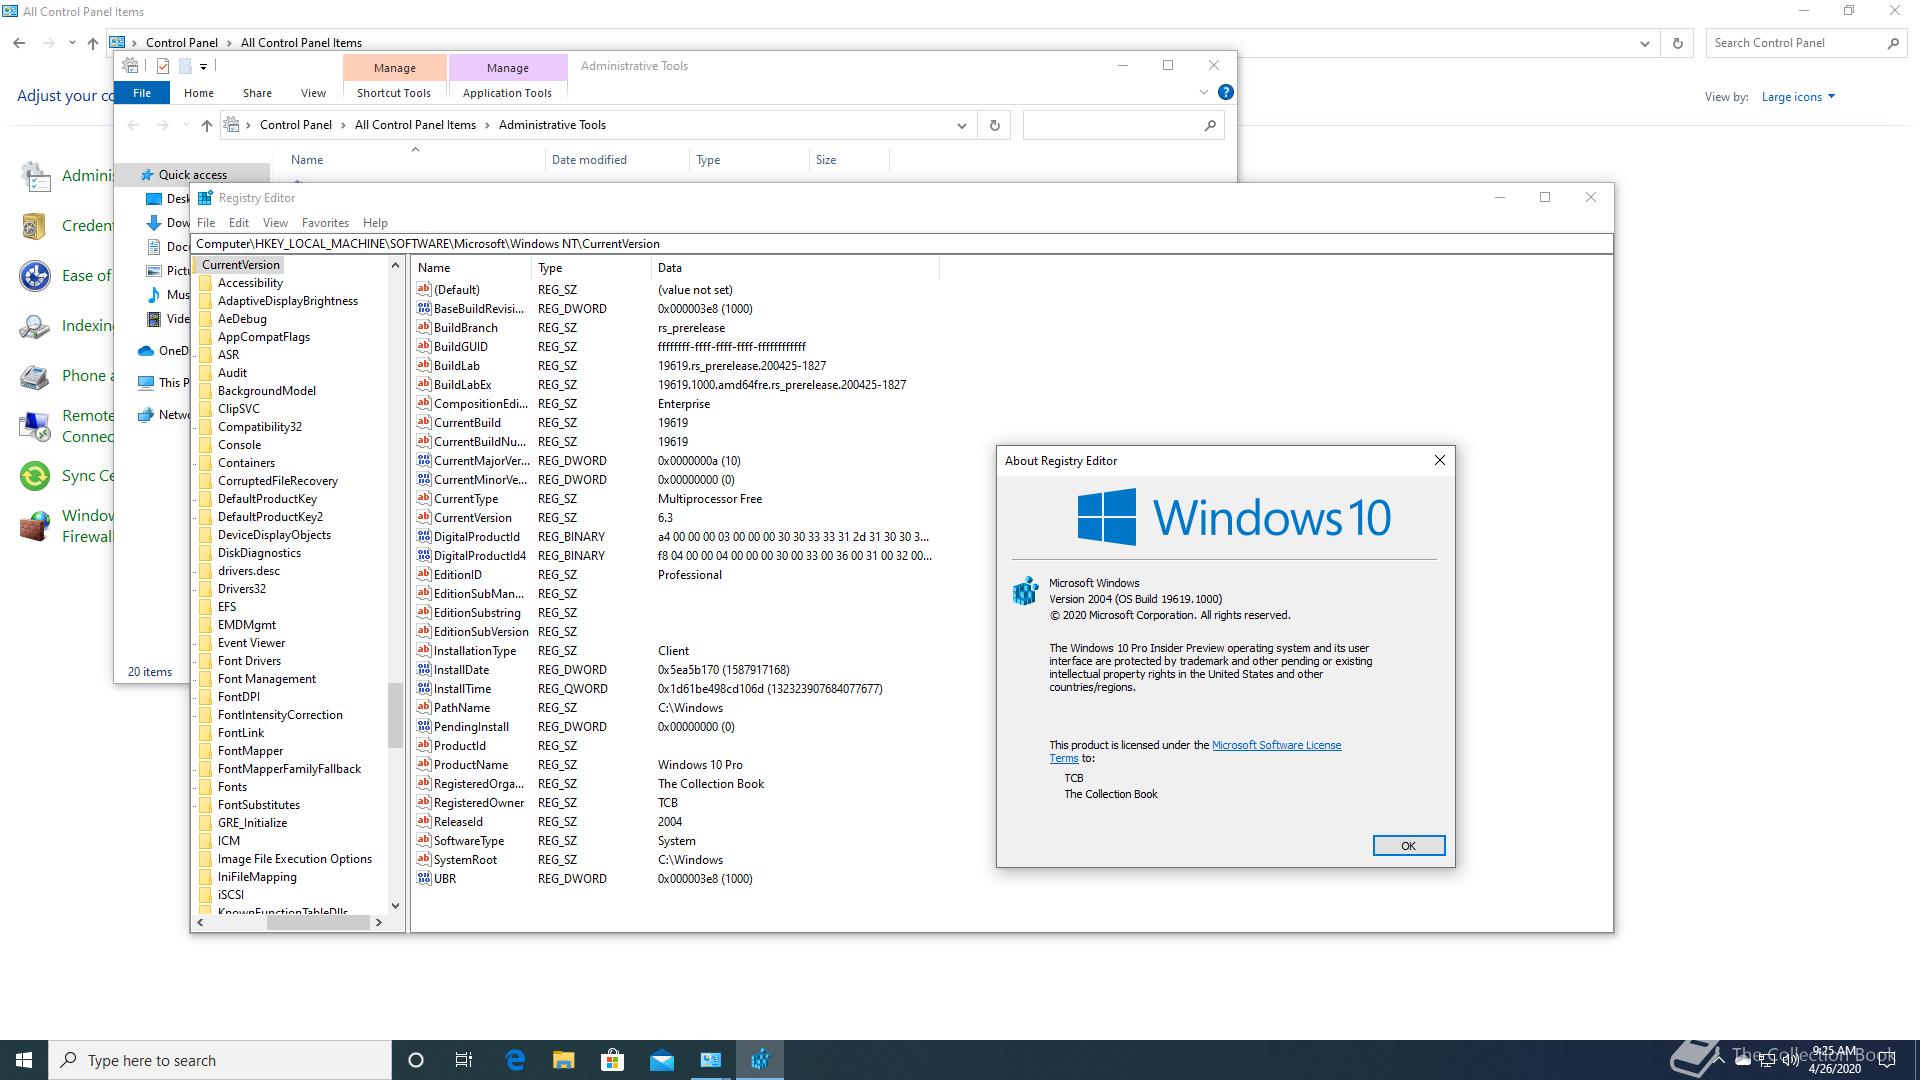Sort by Date modified column
1920x1080 pixels.
589,160
